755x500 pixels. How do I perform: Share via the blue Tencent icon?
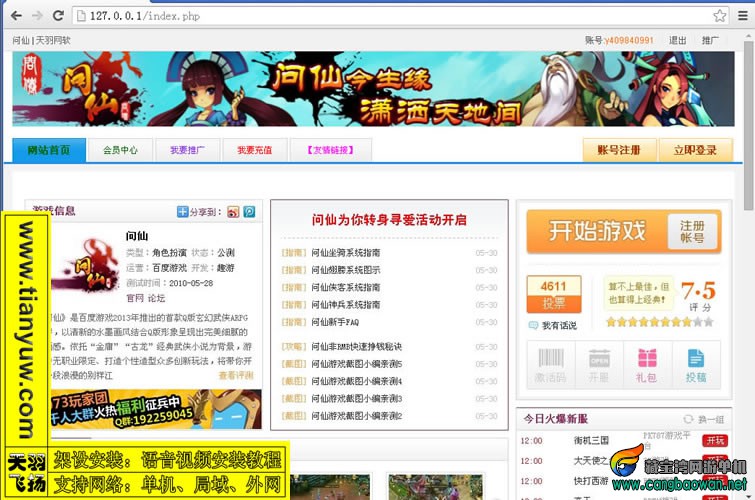coord(249,212)
